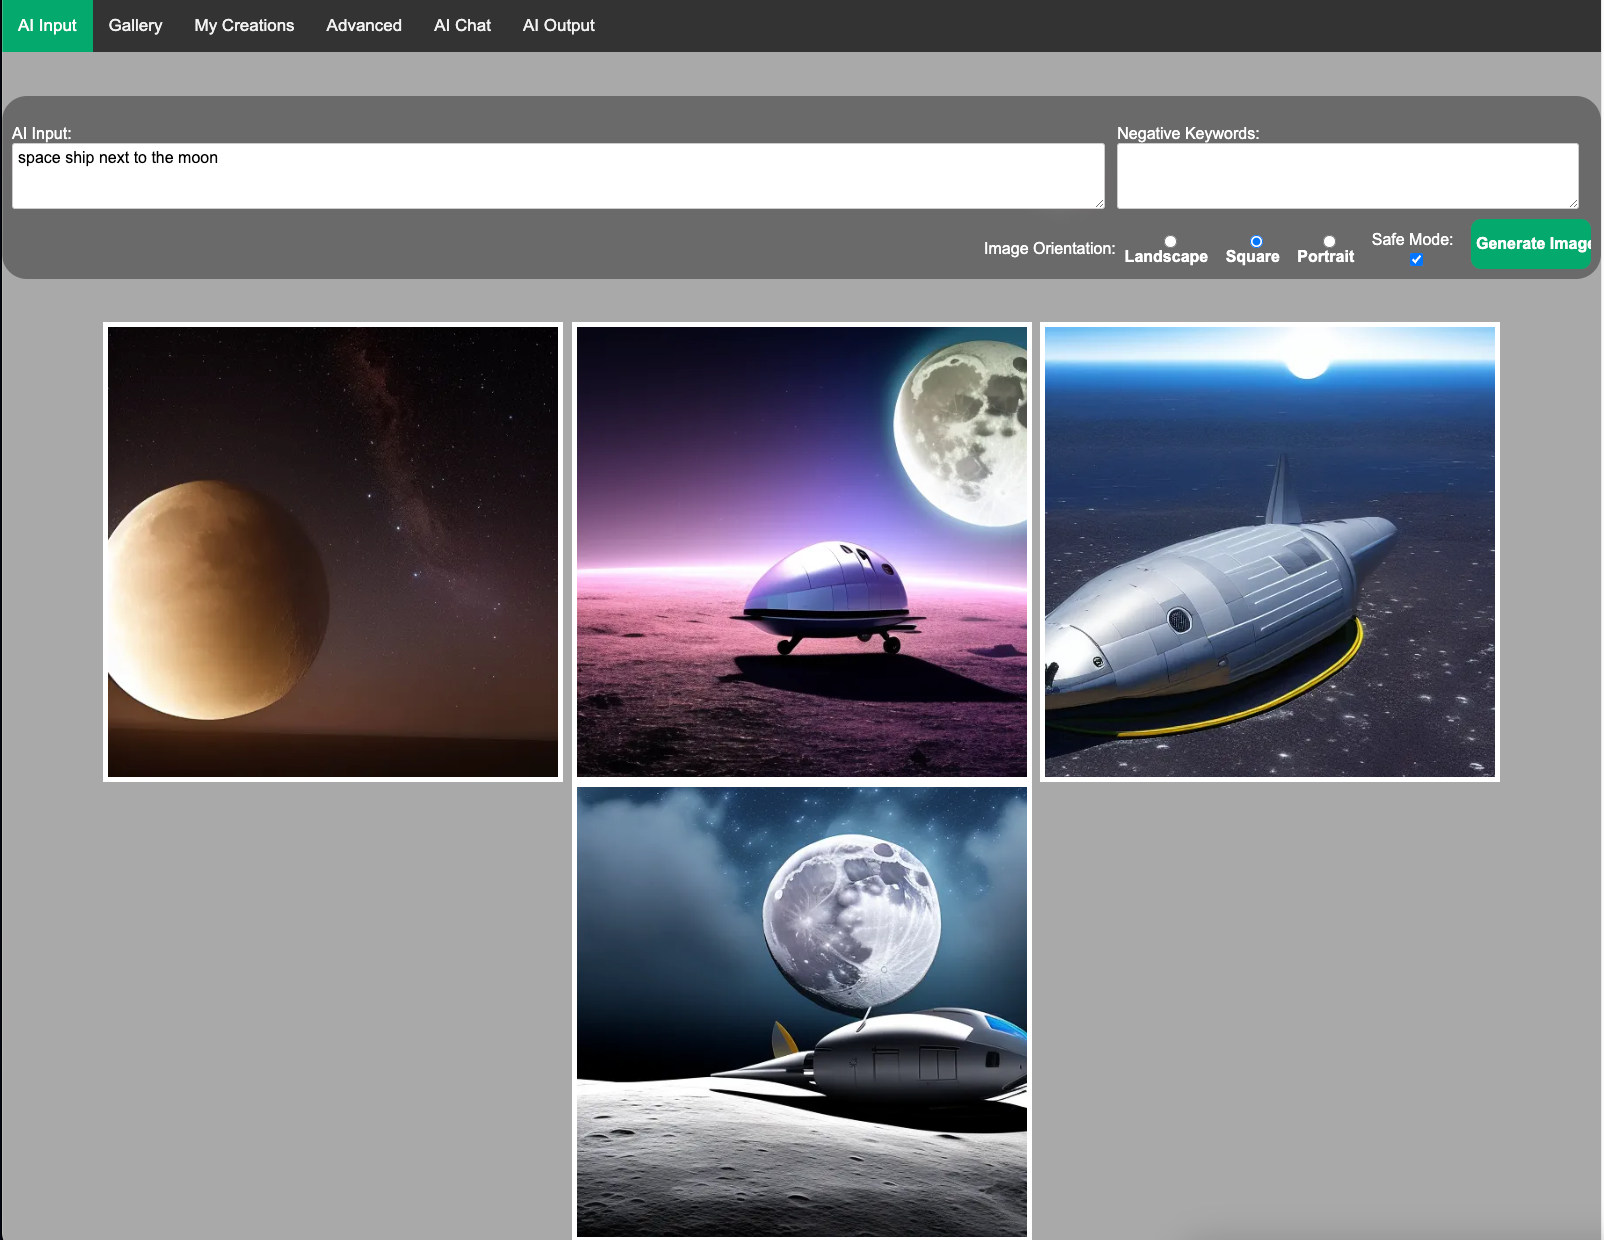Image resolution: width=1604 pixels, height=1240 pixels.
Task: Select Portrait image orientation
Action: tap(1329, 241)
